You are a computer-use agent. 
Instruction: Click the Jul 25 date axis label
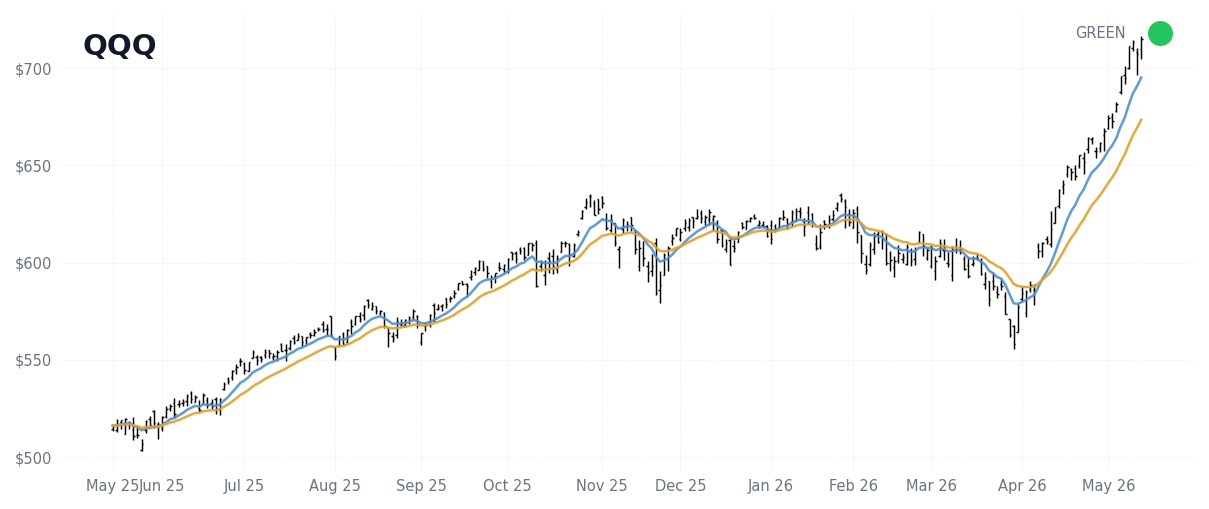[244, 486]
